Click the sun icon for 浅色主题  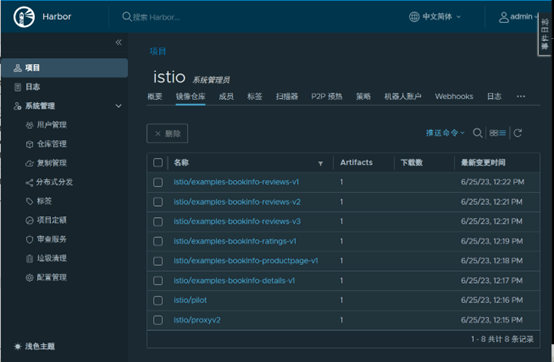click(17, 346)
